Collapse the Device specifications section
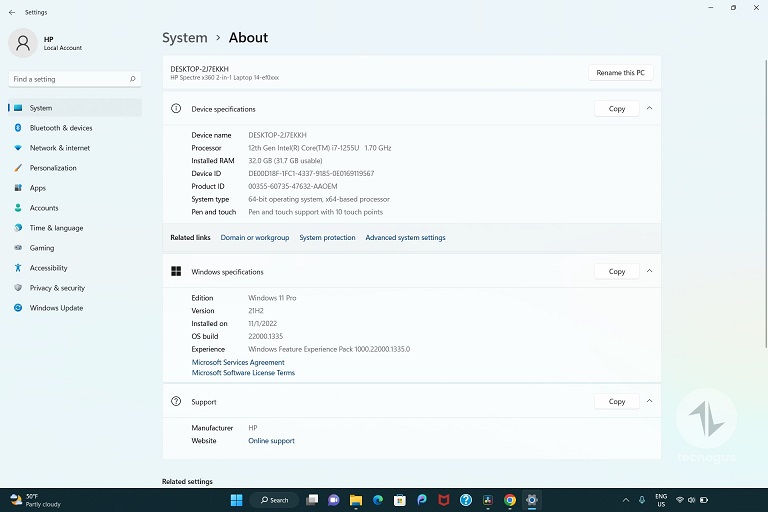The image size is (768, 512). point(649,108)
